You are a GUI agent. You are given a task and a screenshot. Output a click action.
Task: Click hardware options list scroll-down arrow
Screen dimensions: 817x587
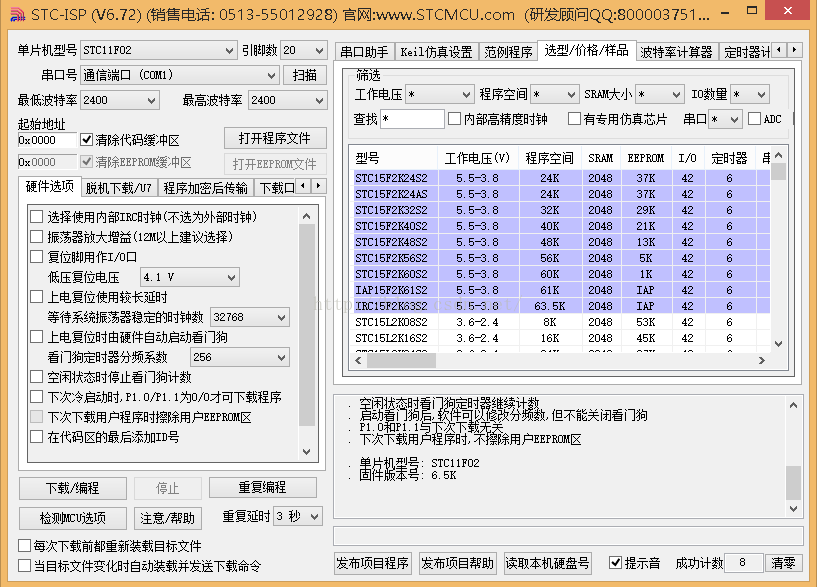307,452
